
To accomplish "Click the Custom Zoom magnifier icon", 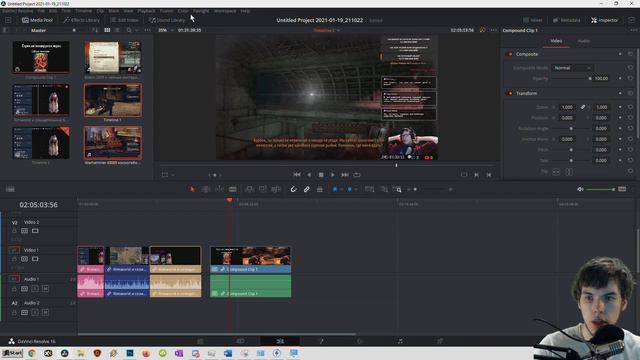I will [x=397, y=189].
